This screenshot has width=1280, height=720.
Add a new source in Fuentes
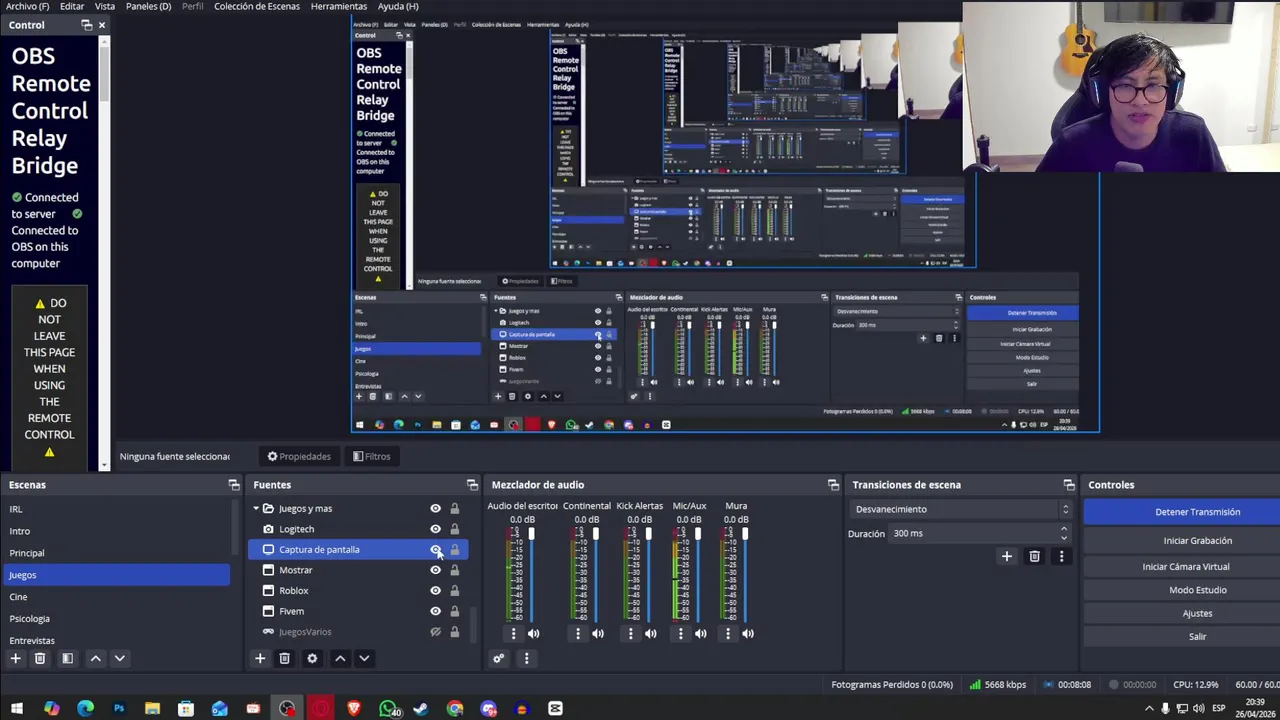tap(260, 658)
